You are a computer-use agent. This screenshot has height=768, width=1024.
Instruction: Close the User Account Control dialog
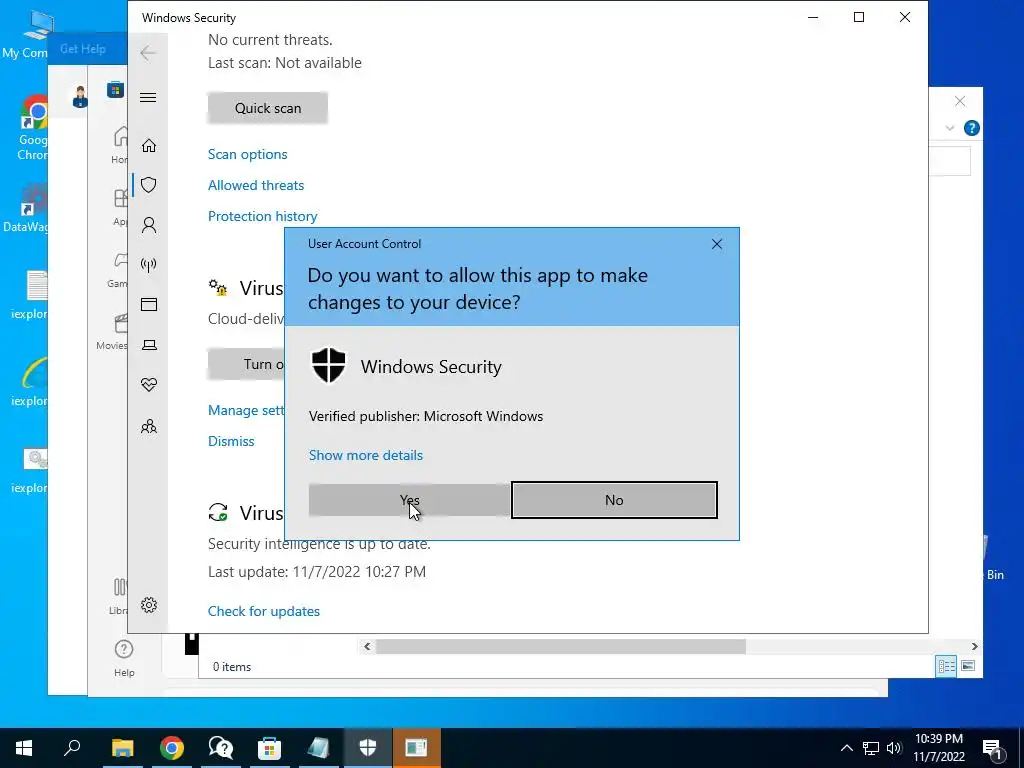pyautogui.click(x=716, y=244)
